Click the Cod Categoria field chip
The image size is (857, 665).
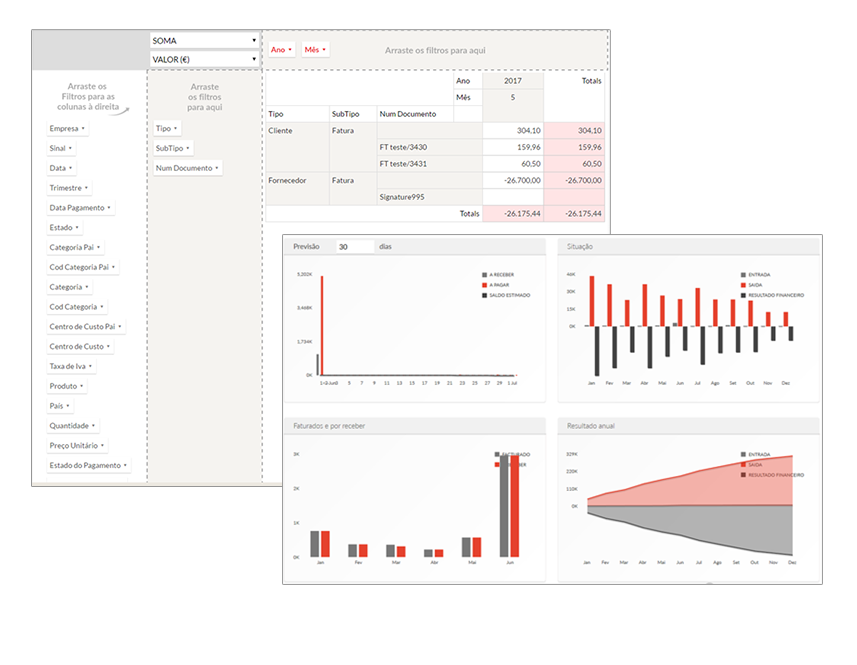(77, 307)
